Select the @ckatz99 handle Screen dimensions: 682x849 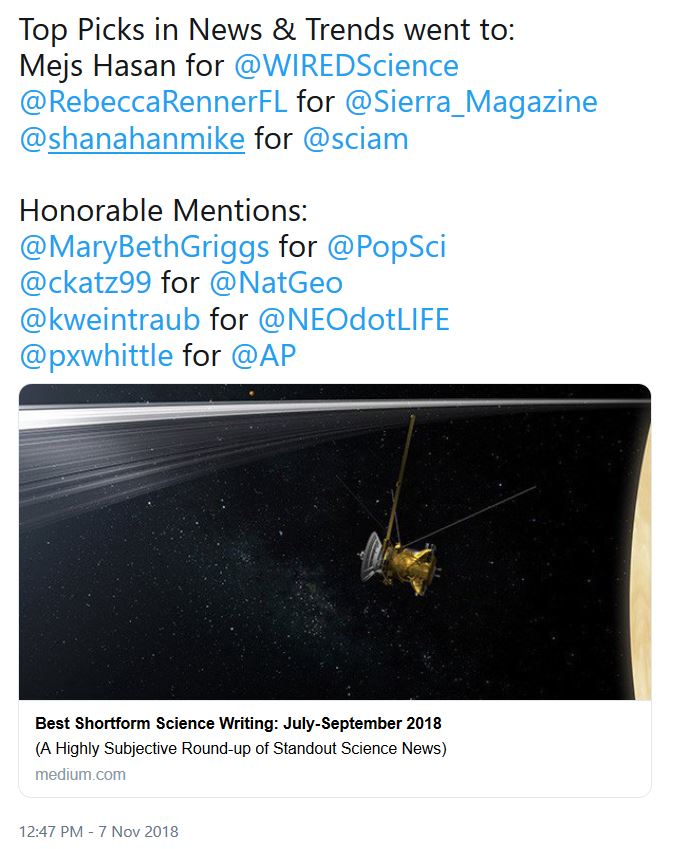(85, 283)
